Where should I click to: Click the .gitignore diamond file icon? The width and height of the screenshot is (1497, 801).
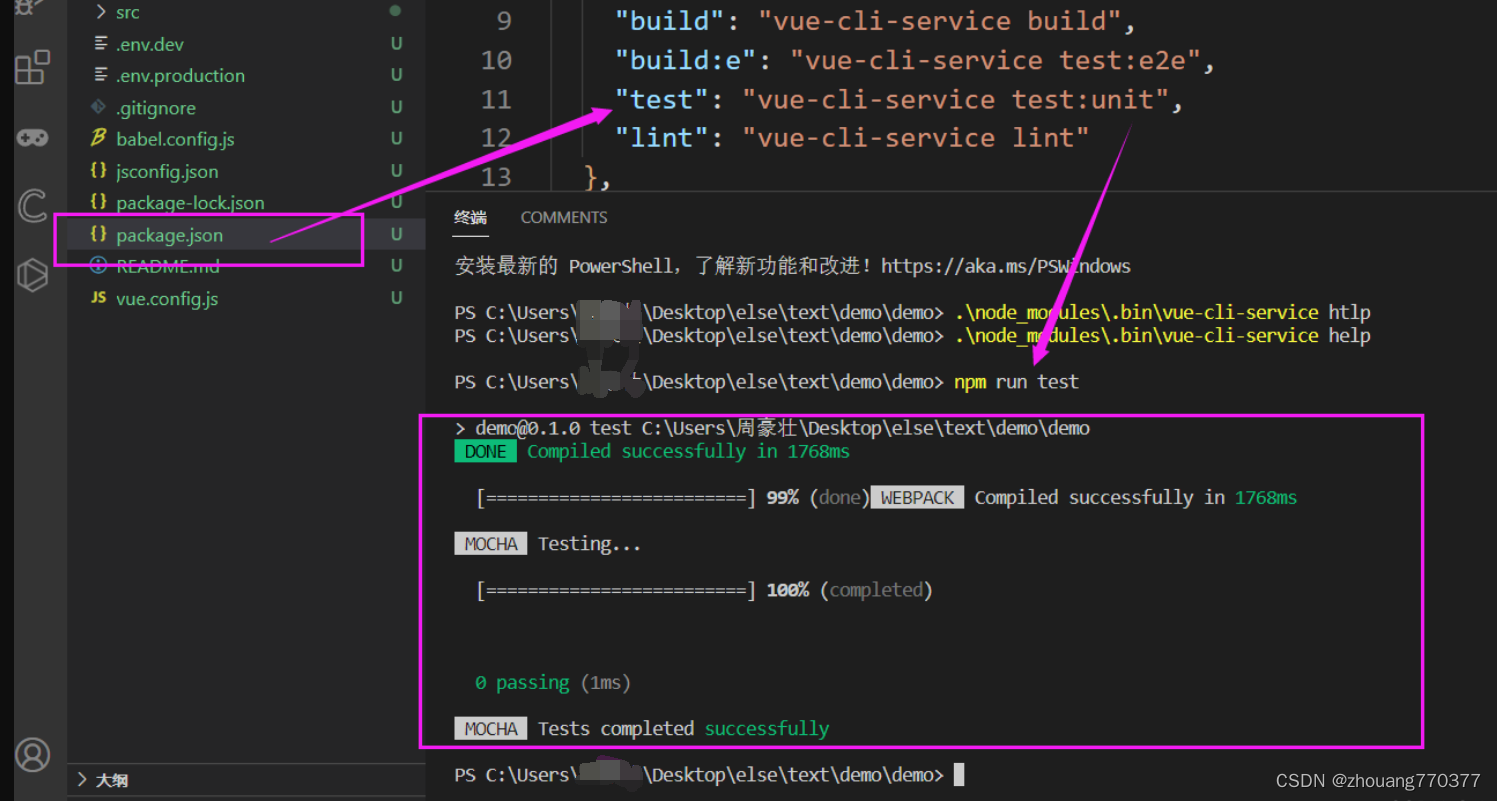pos(98,107)
